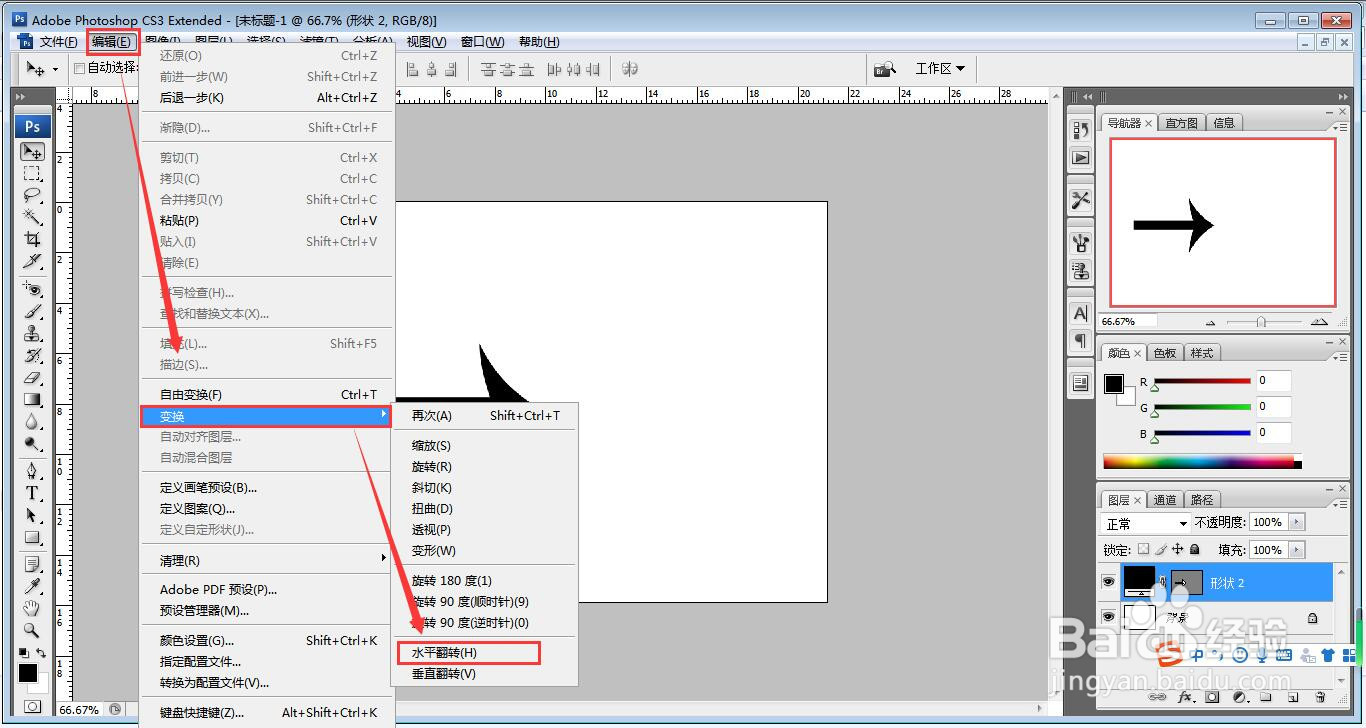This screenshot has width=1366, height=728.
Task: Open the Character panel icon
Action: pos(1080,313)
